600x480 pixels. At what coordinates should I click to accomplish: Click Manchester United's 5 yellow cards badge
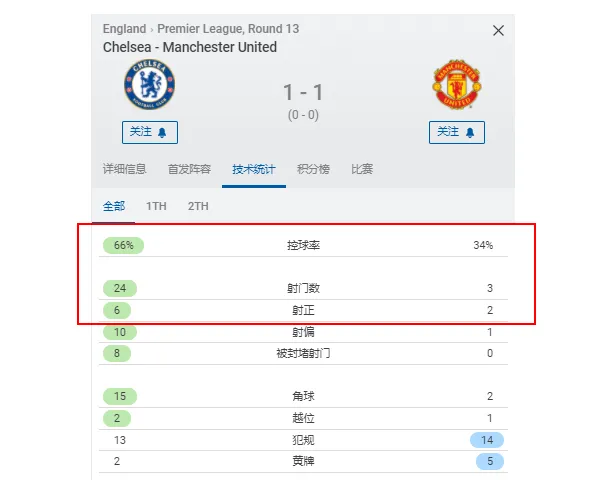pos(487,461)
